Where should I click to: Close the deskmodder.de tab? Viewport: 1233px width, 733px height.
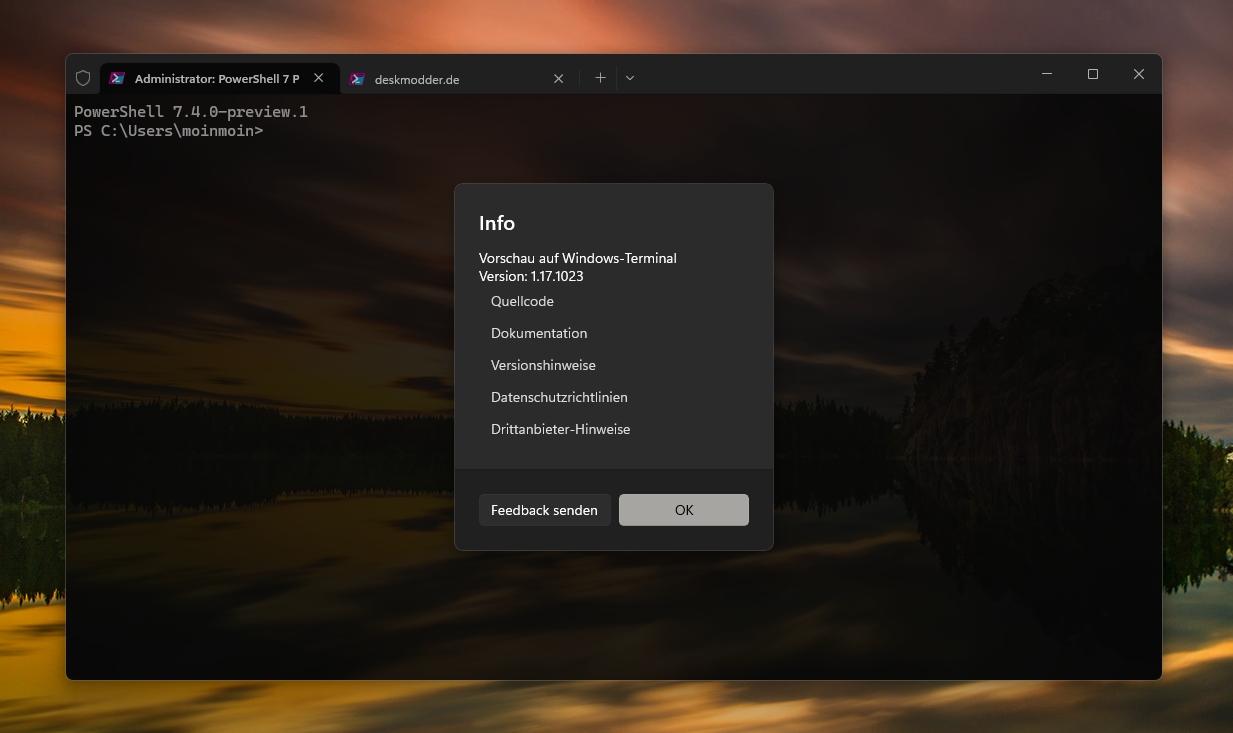click(x=558, y=79)
